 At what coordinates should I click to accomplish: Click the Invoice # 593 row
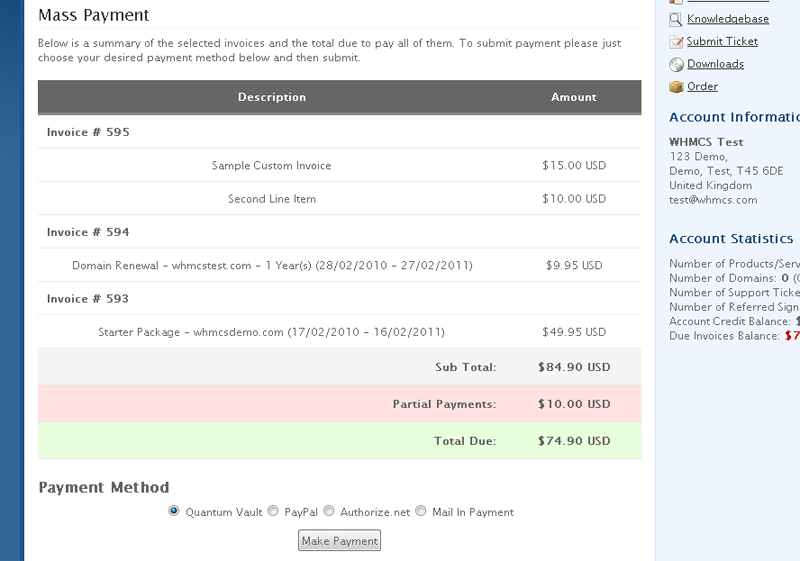(339, 298)
